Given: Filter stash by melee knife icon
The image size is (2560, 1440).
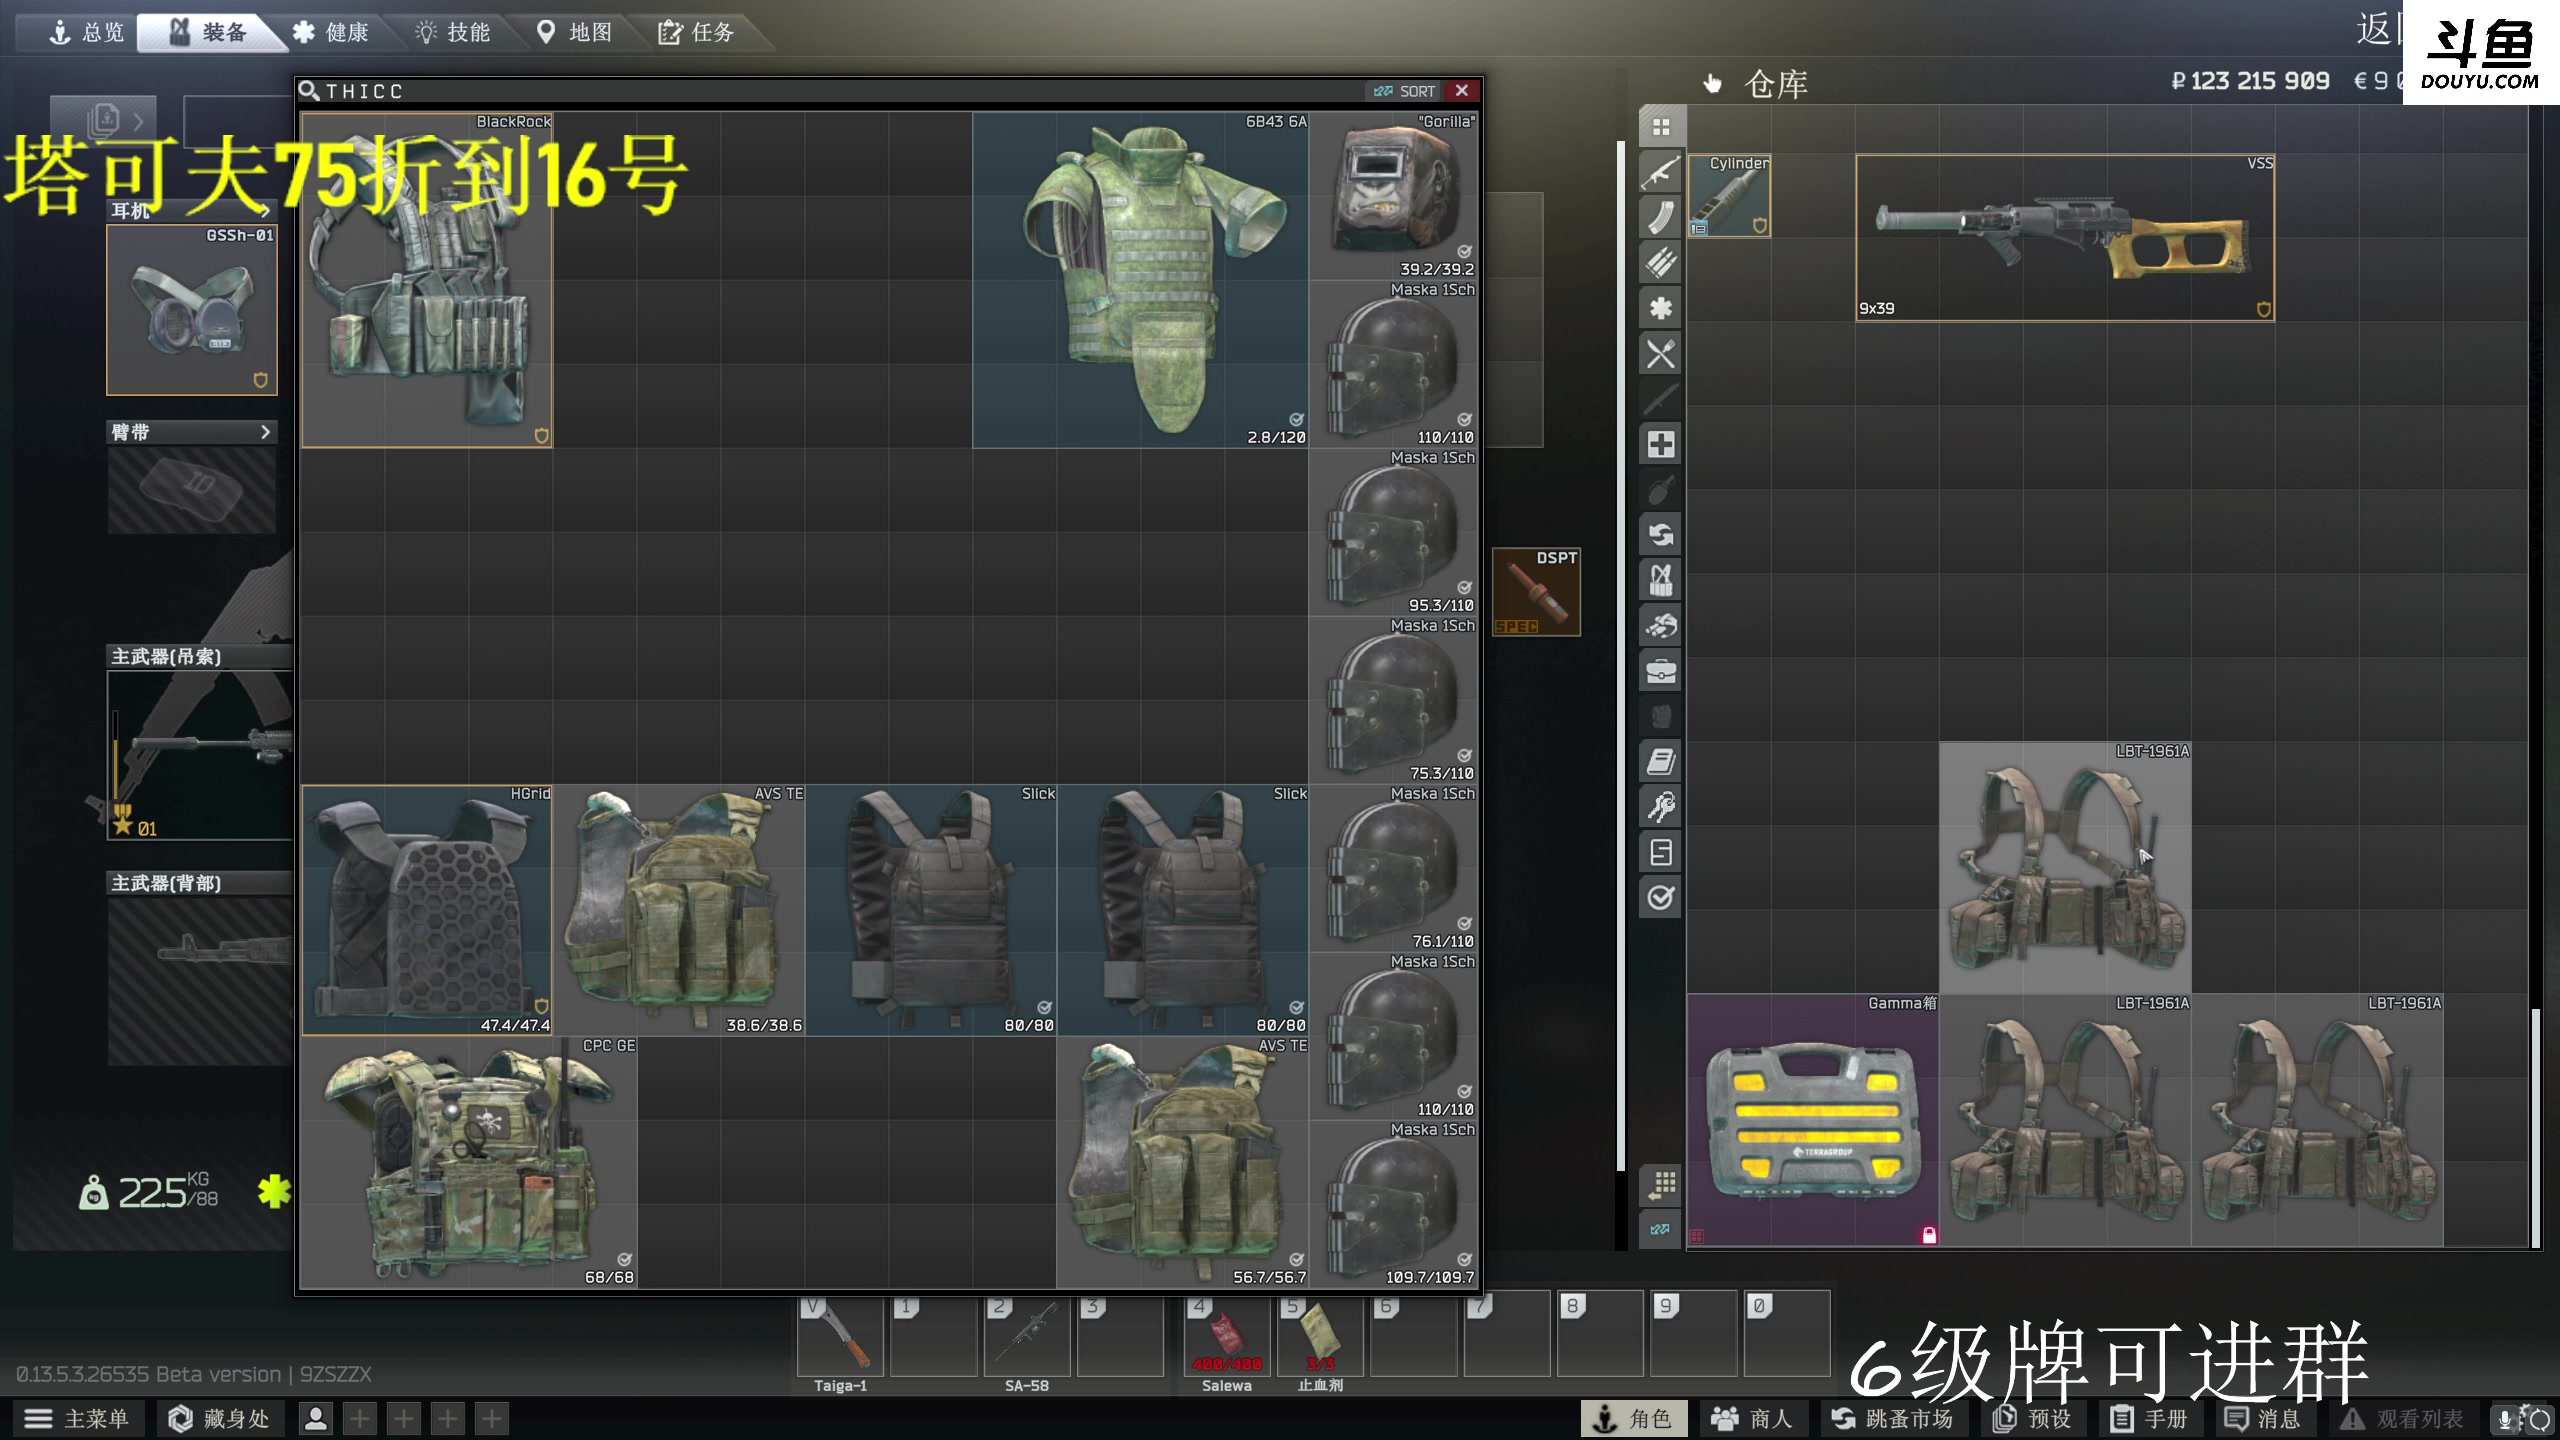Looking at the screenshot, I should coord(1661,398).
